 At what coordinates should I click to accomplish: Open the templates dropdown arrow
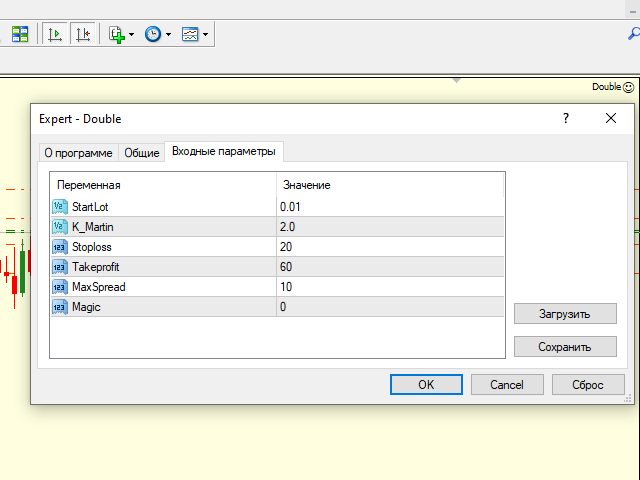tap(205, 35)
